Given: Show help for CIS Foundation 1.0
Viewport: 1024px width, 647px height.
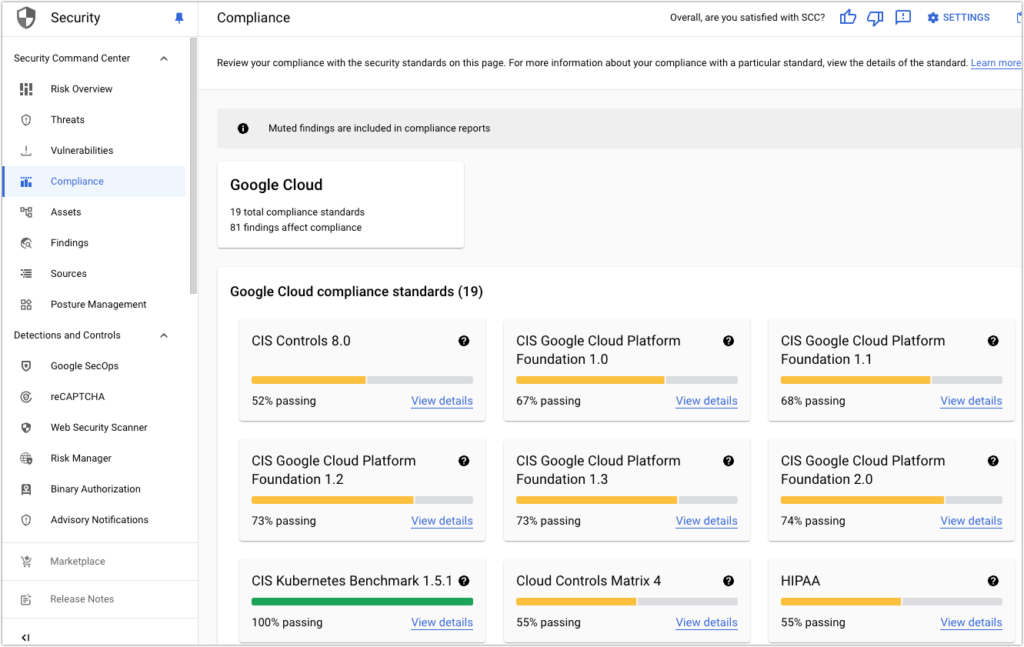Looking at the screenshot, I should [x=728, y=341].
